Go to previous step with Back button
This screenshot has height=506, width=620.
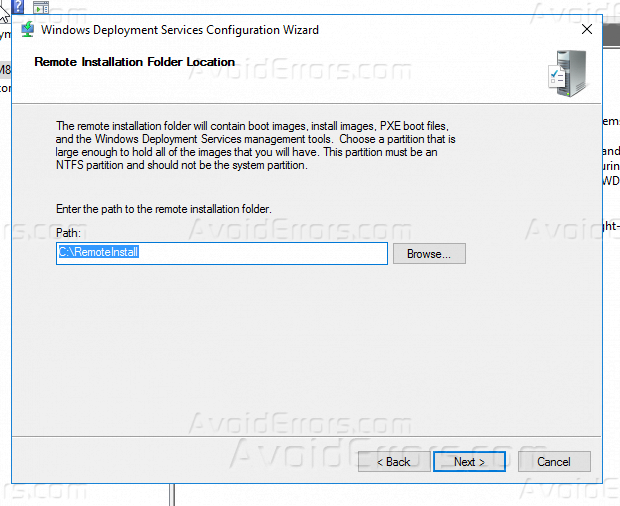(393, 462)
